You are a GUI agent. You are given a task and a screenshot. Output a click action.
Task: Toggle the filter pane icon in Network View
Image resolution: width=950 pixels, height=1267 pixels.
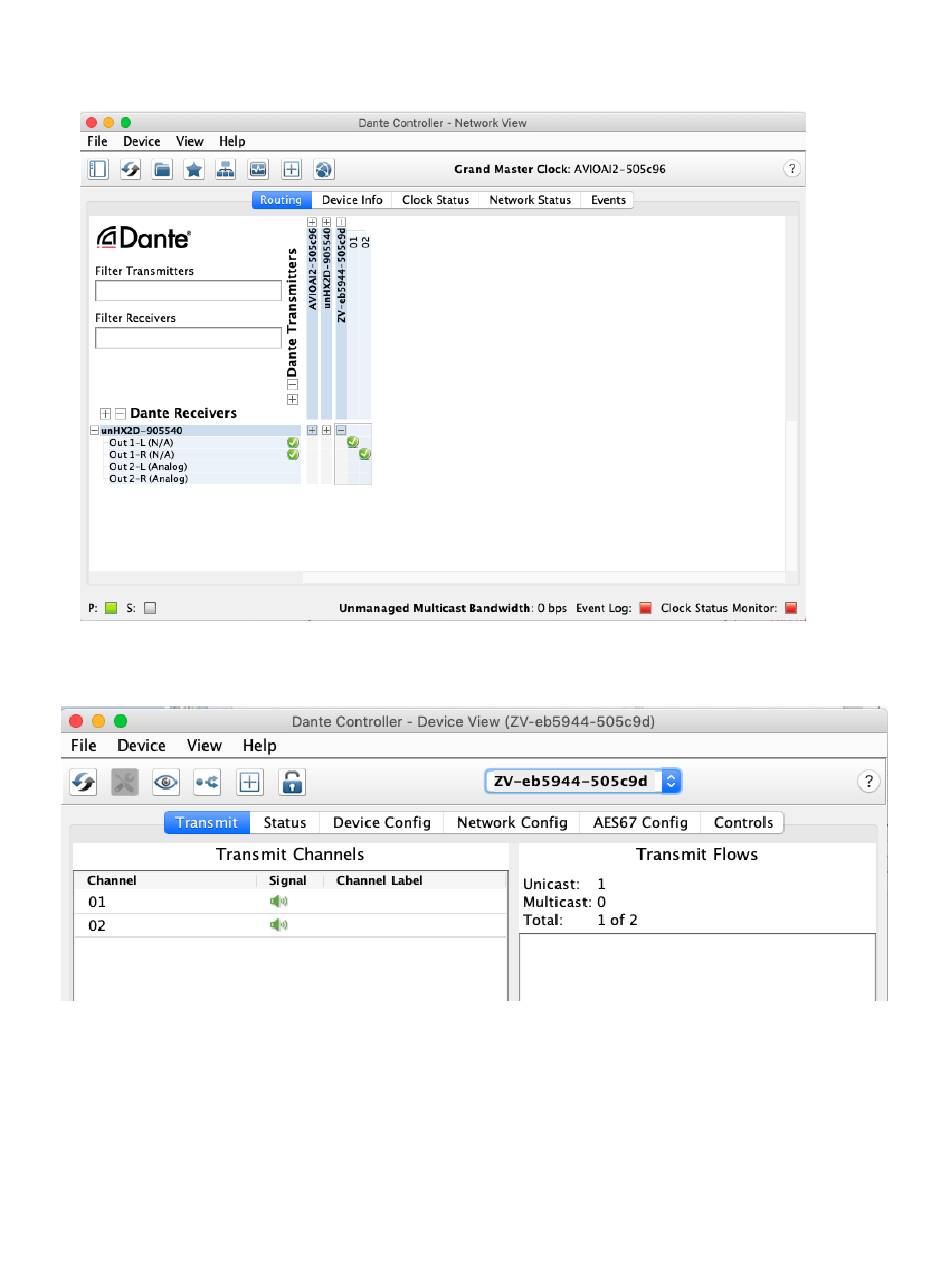pos(98,170)
